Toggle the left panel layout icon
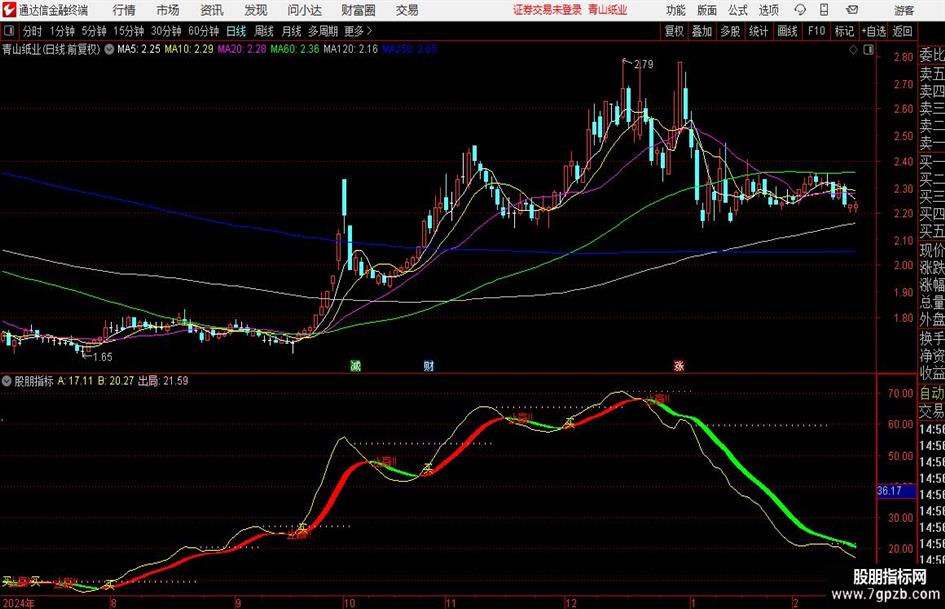The width and height of the screenshot is (945, 609). tap(8, 31)
